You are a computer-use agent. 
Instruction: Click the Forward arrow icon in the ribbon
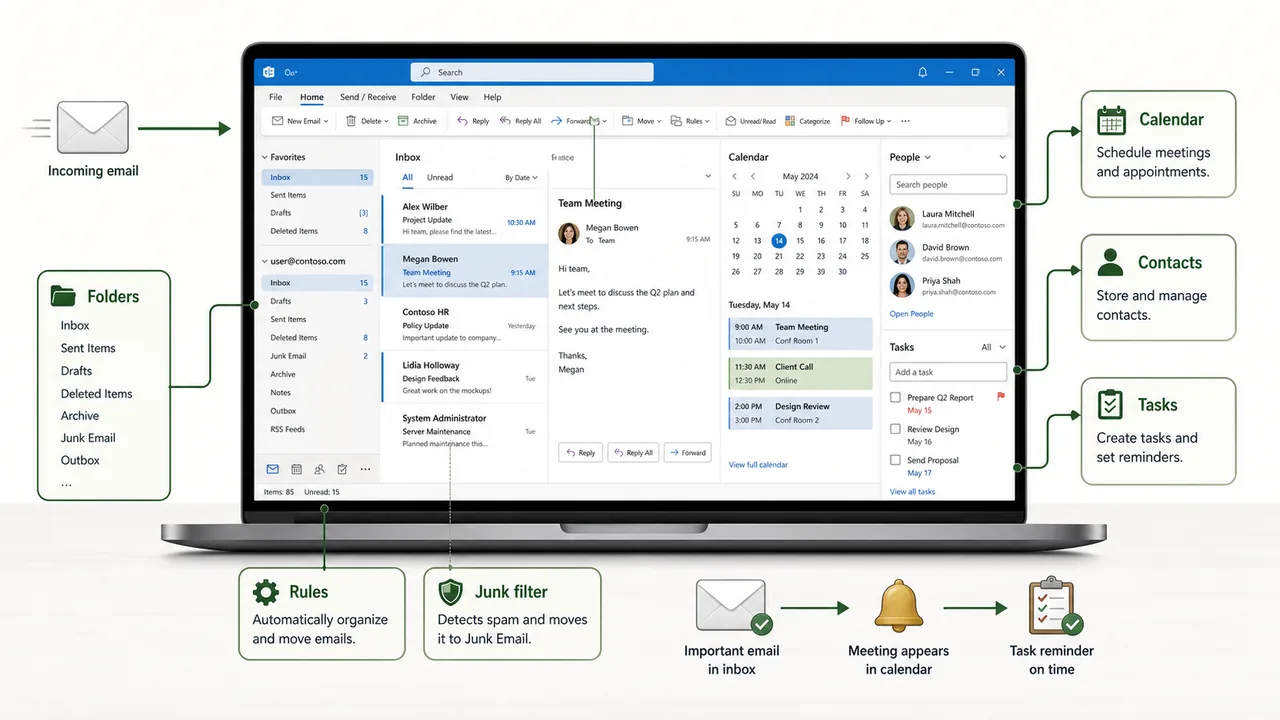pyautogui.click(x=557, y=121)
